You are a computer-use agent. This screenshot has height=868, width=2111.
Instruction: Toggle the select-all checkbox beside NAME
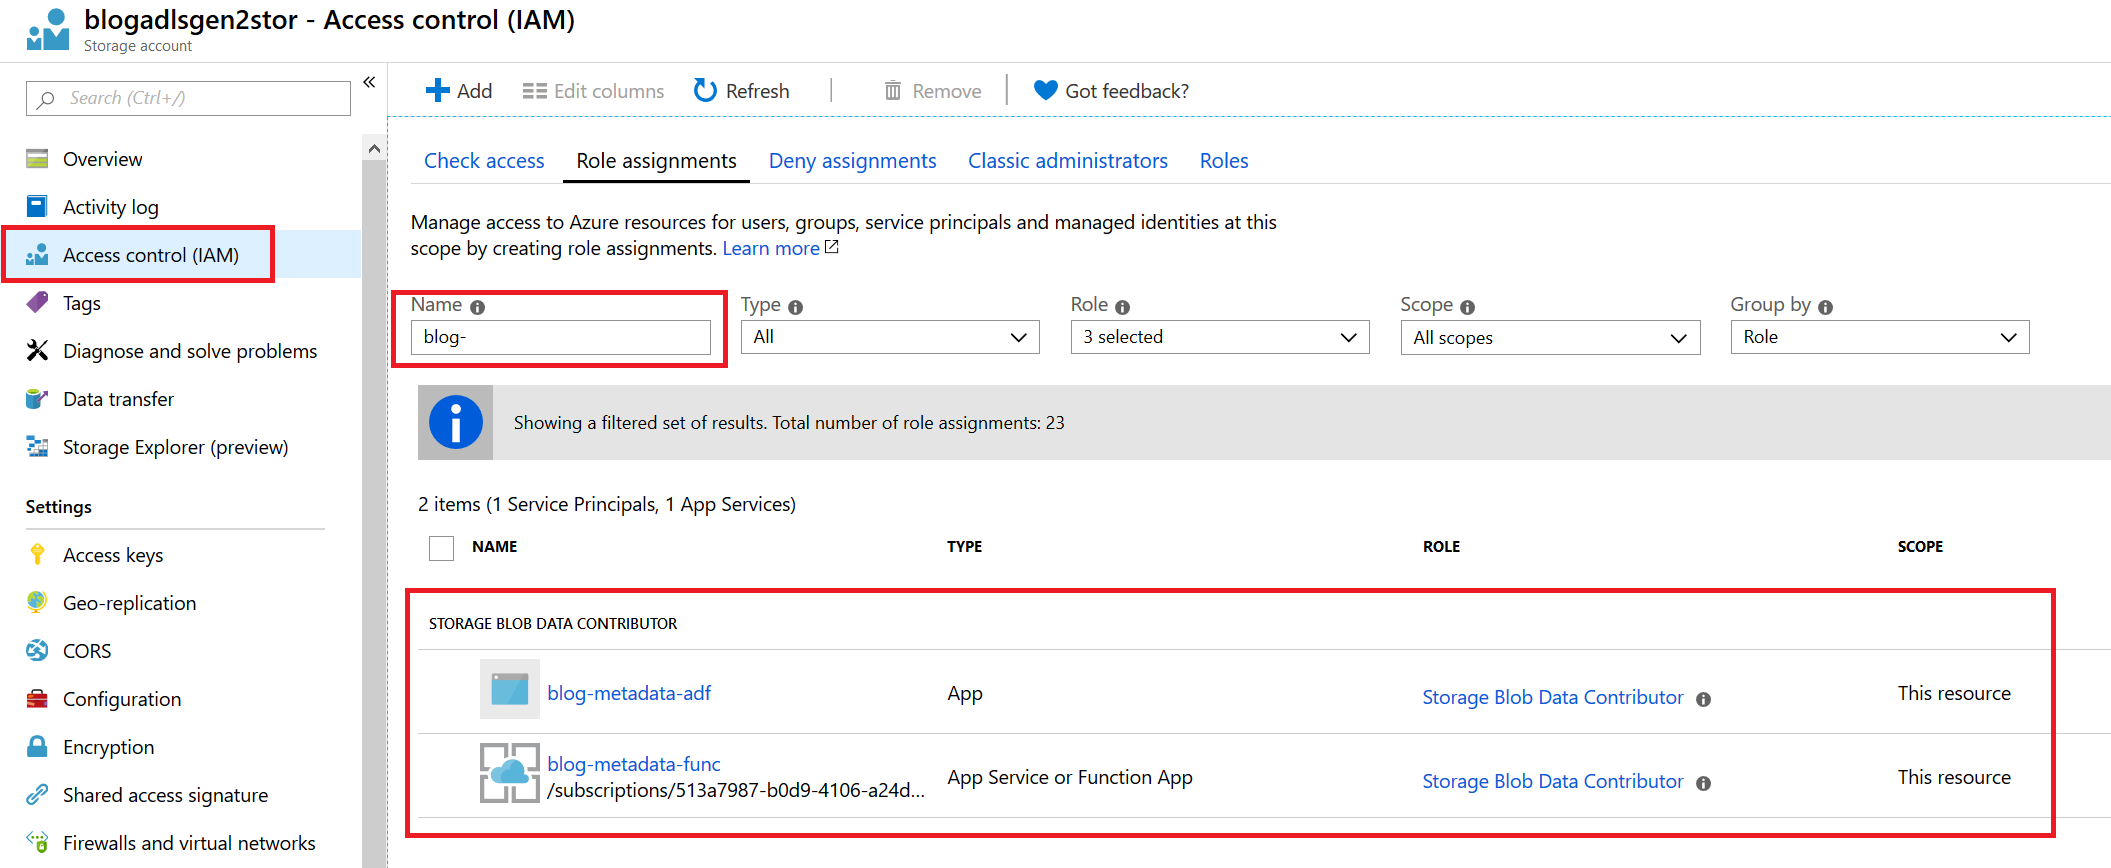[x=441, y=547]
